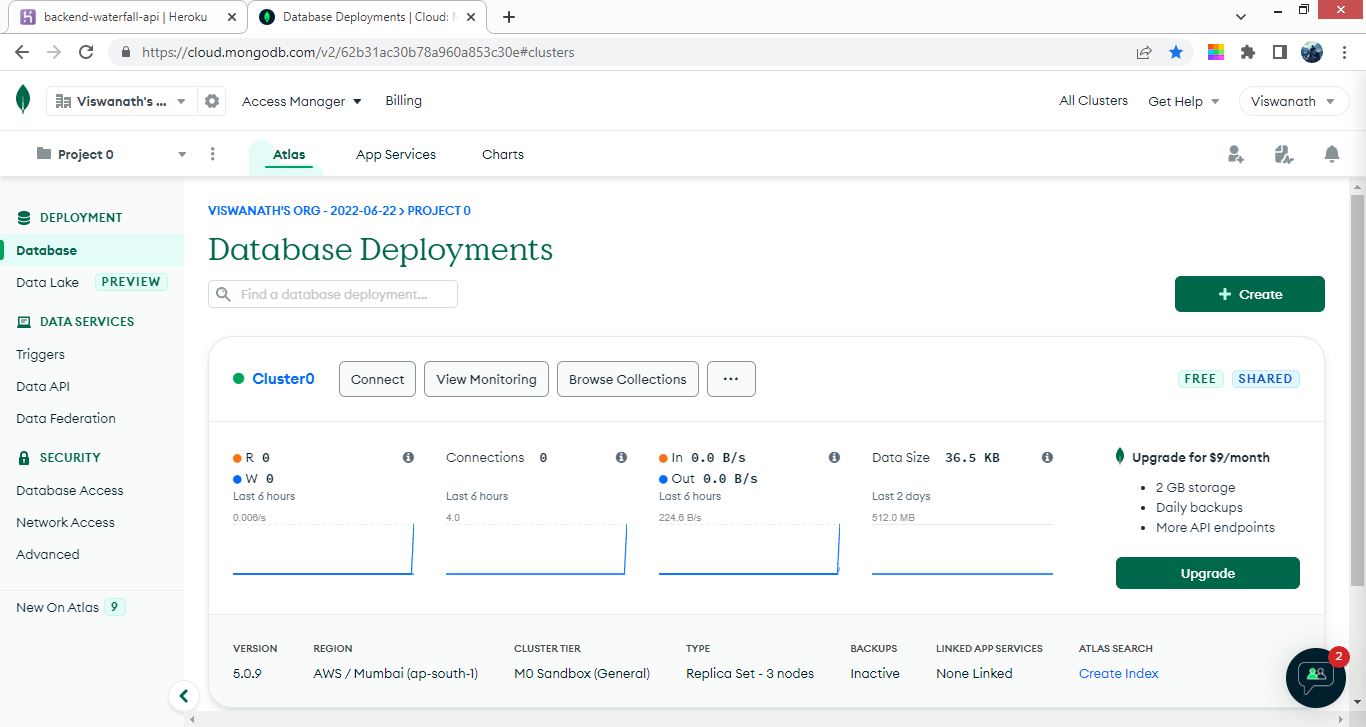Open Cluster0 more options ellipsis button

pyautogui.click(x=731, y=379)
